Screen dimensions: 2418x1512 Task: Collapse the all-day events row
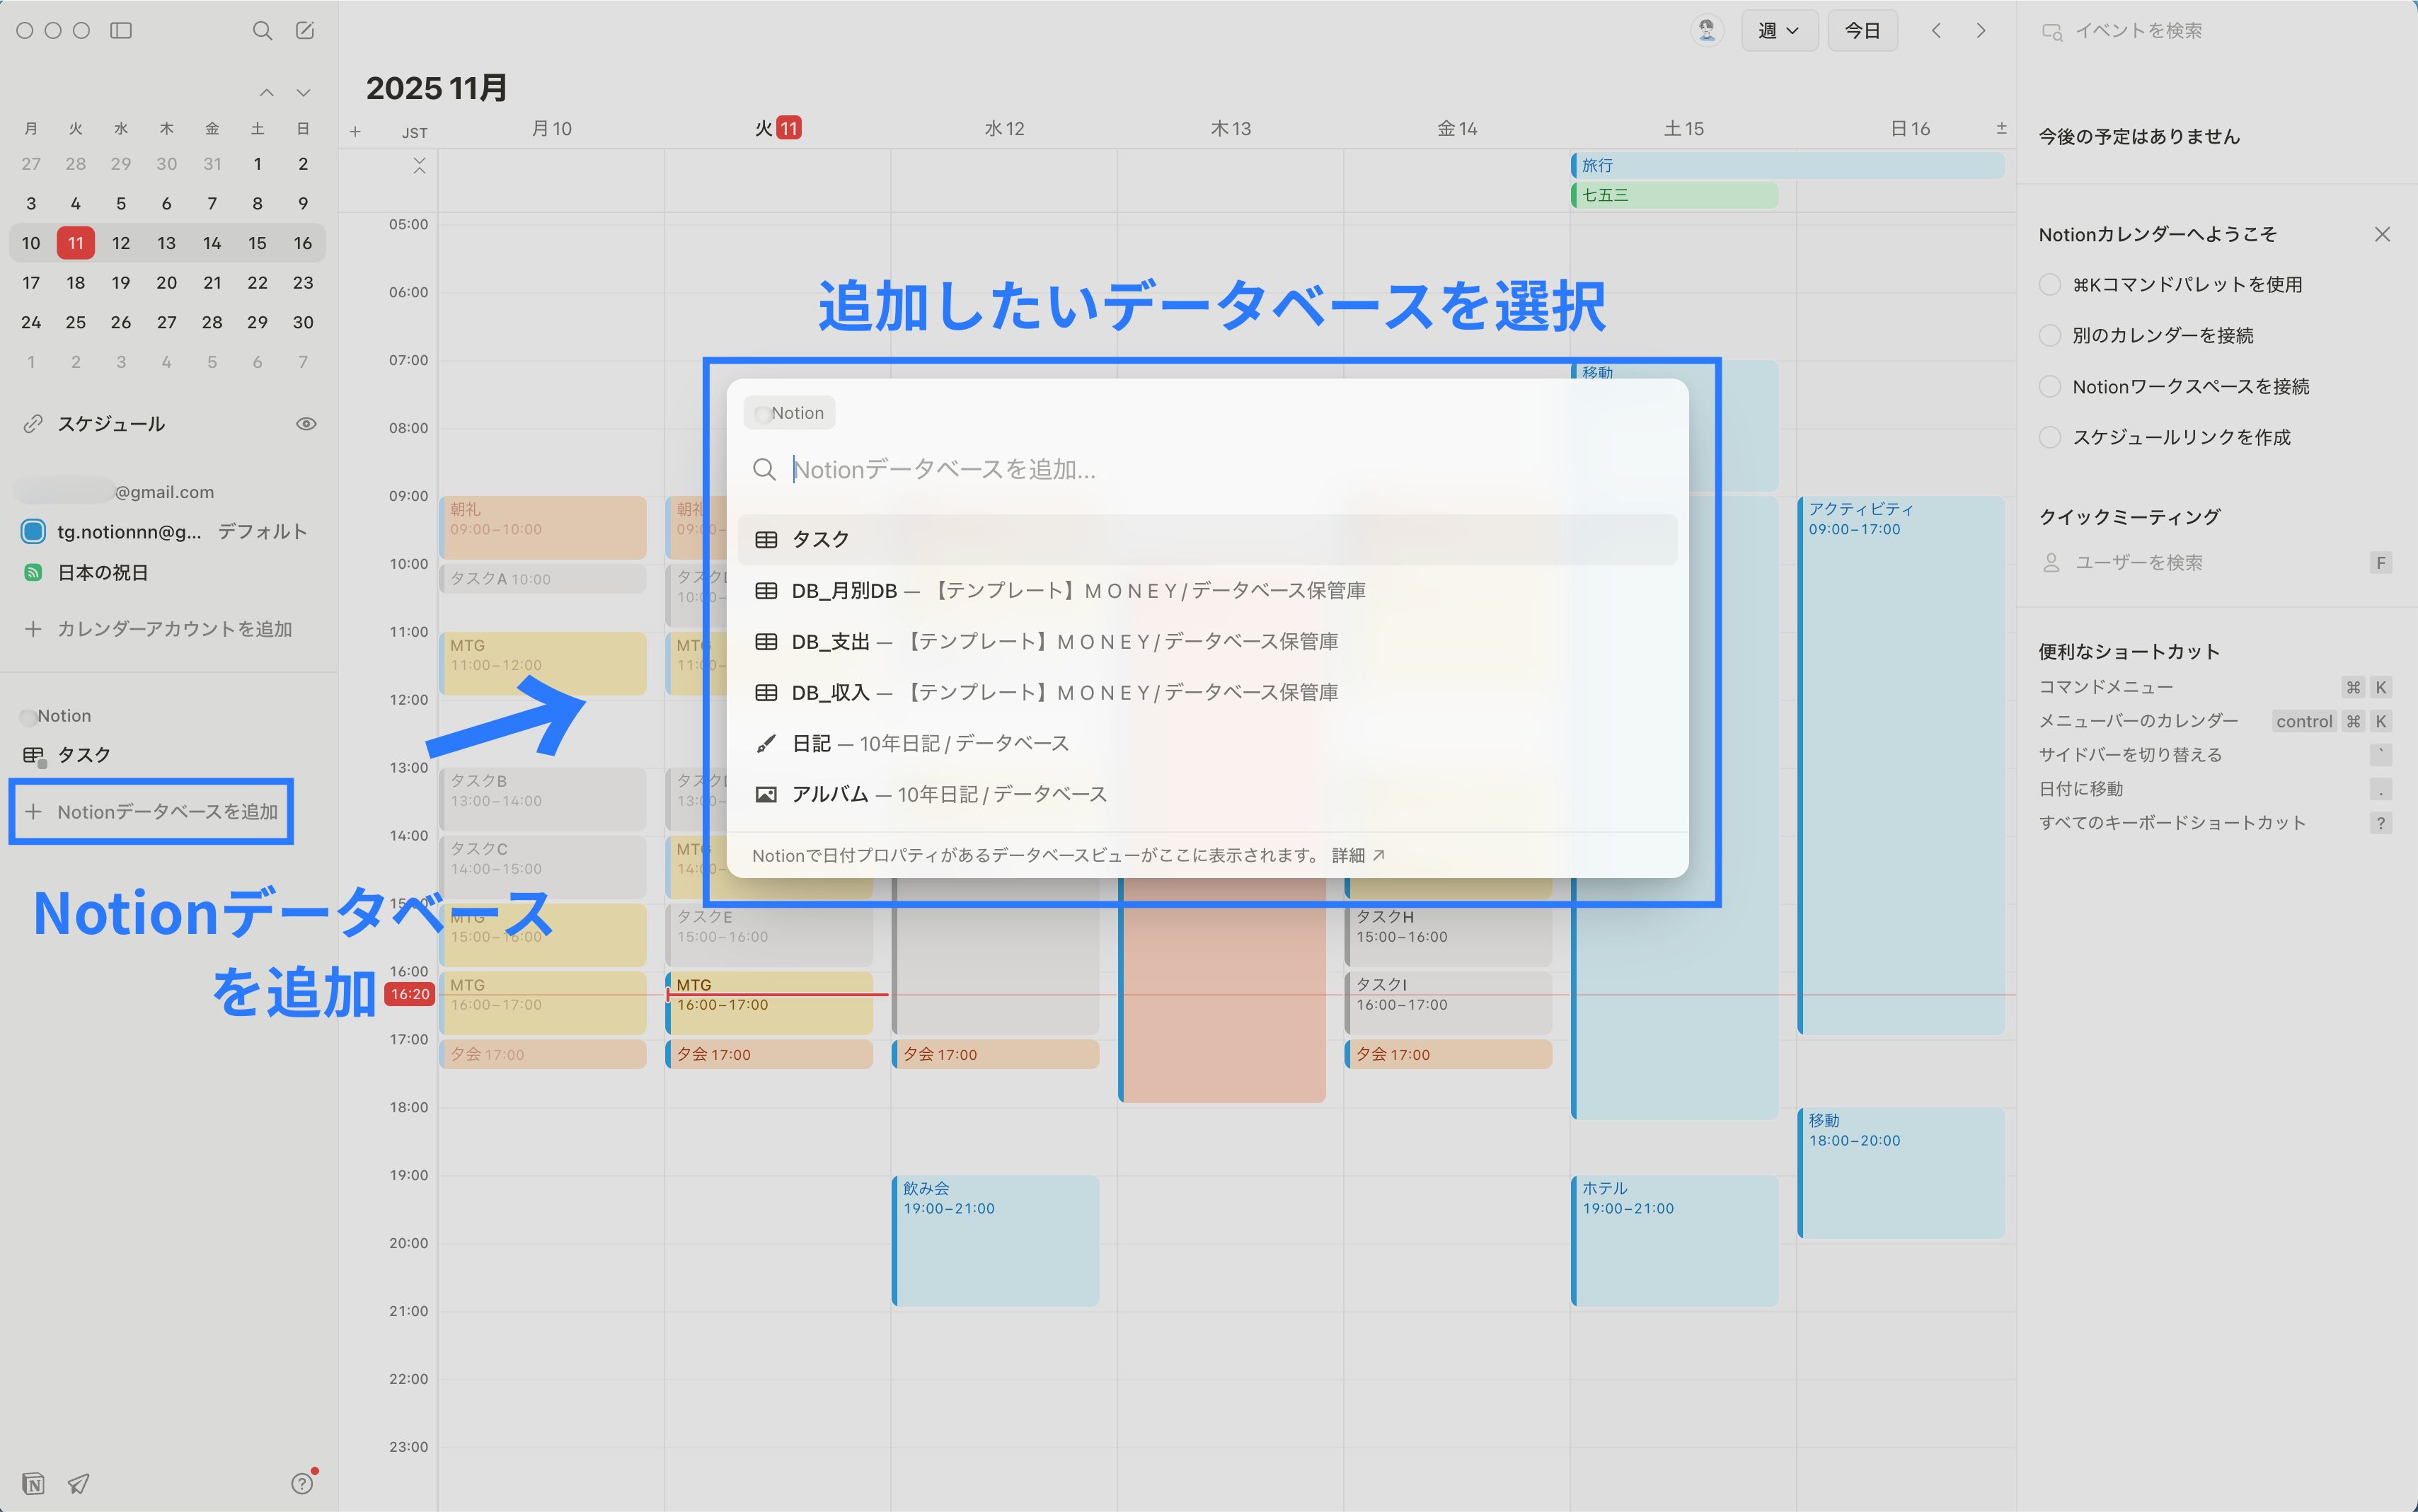pos(419,166)
